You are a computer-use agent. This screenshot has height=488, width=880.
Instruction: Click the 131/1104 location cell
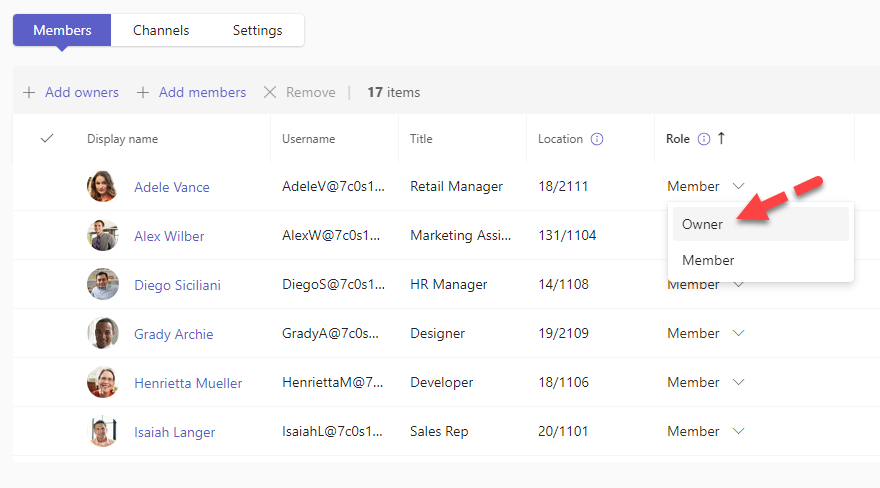click(x=567, y=235)
